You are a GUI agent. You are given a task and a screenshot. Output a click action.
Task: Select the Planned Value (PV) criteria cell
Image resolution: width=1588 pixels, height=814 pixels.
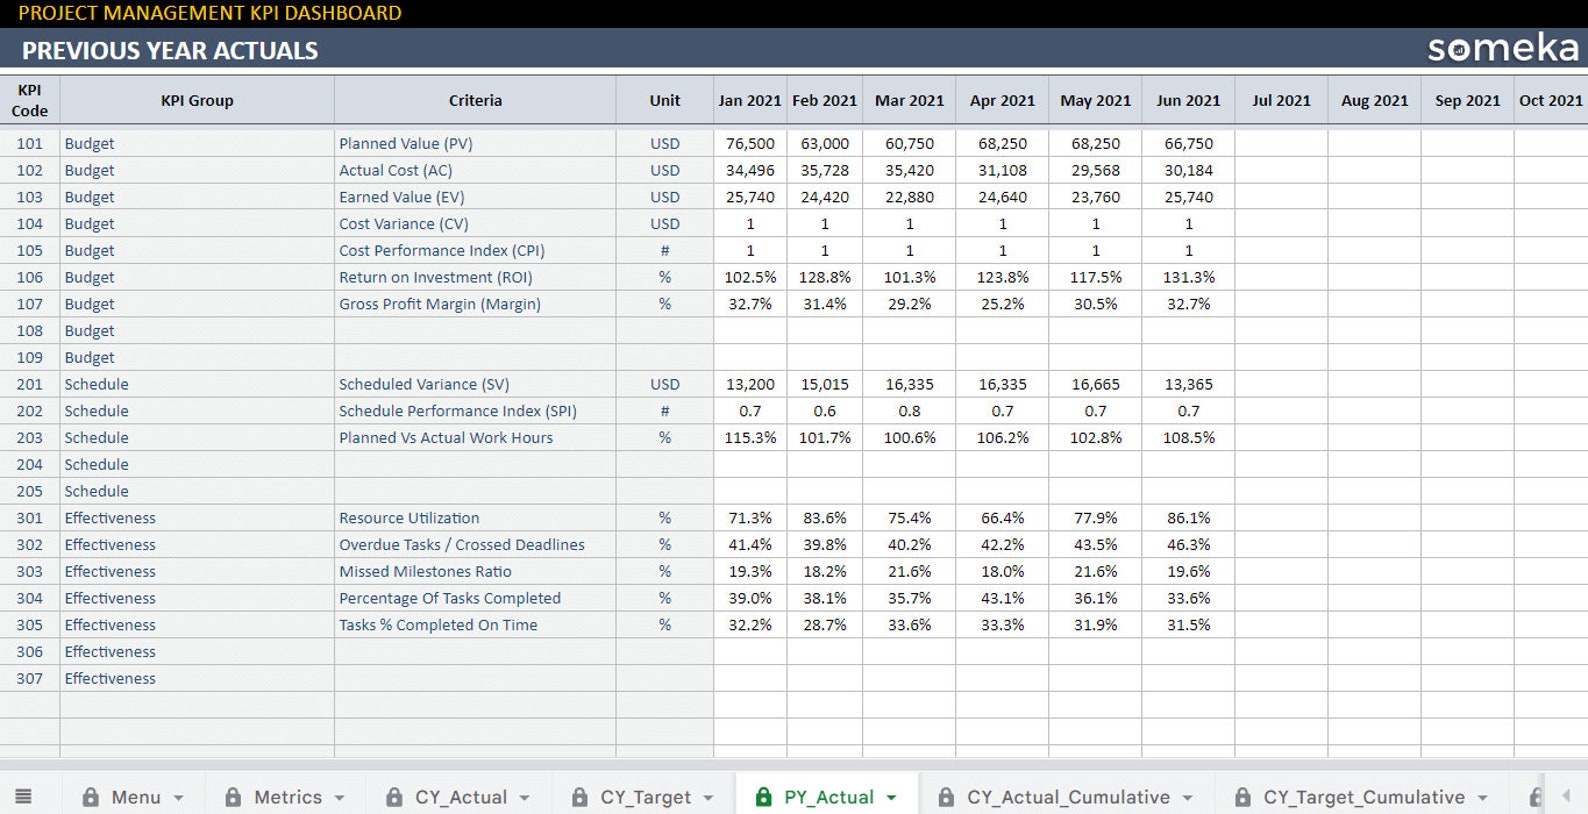coord(475,143)
